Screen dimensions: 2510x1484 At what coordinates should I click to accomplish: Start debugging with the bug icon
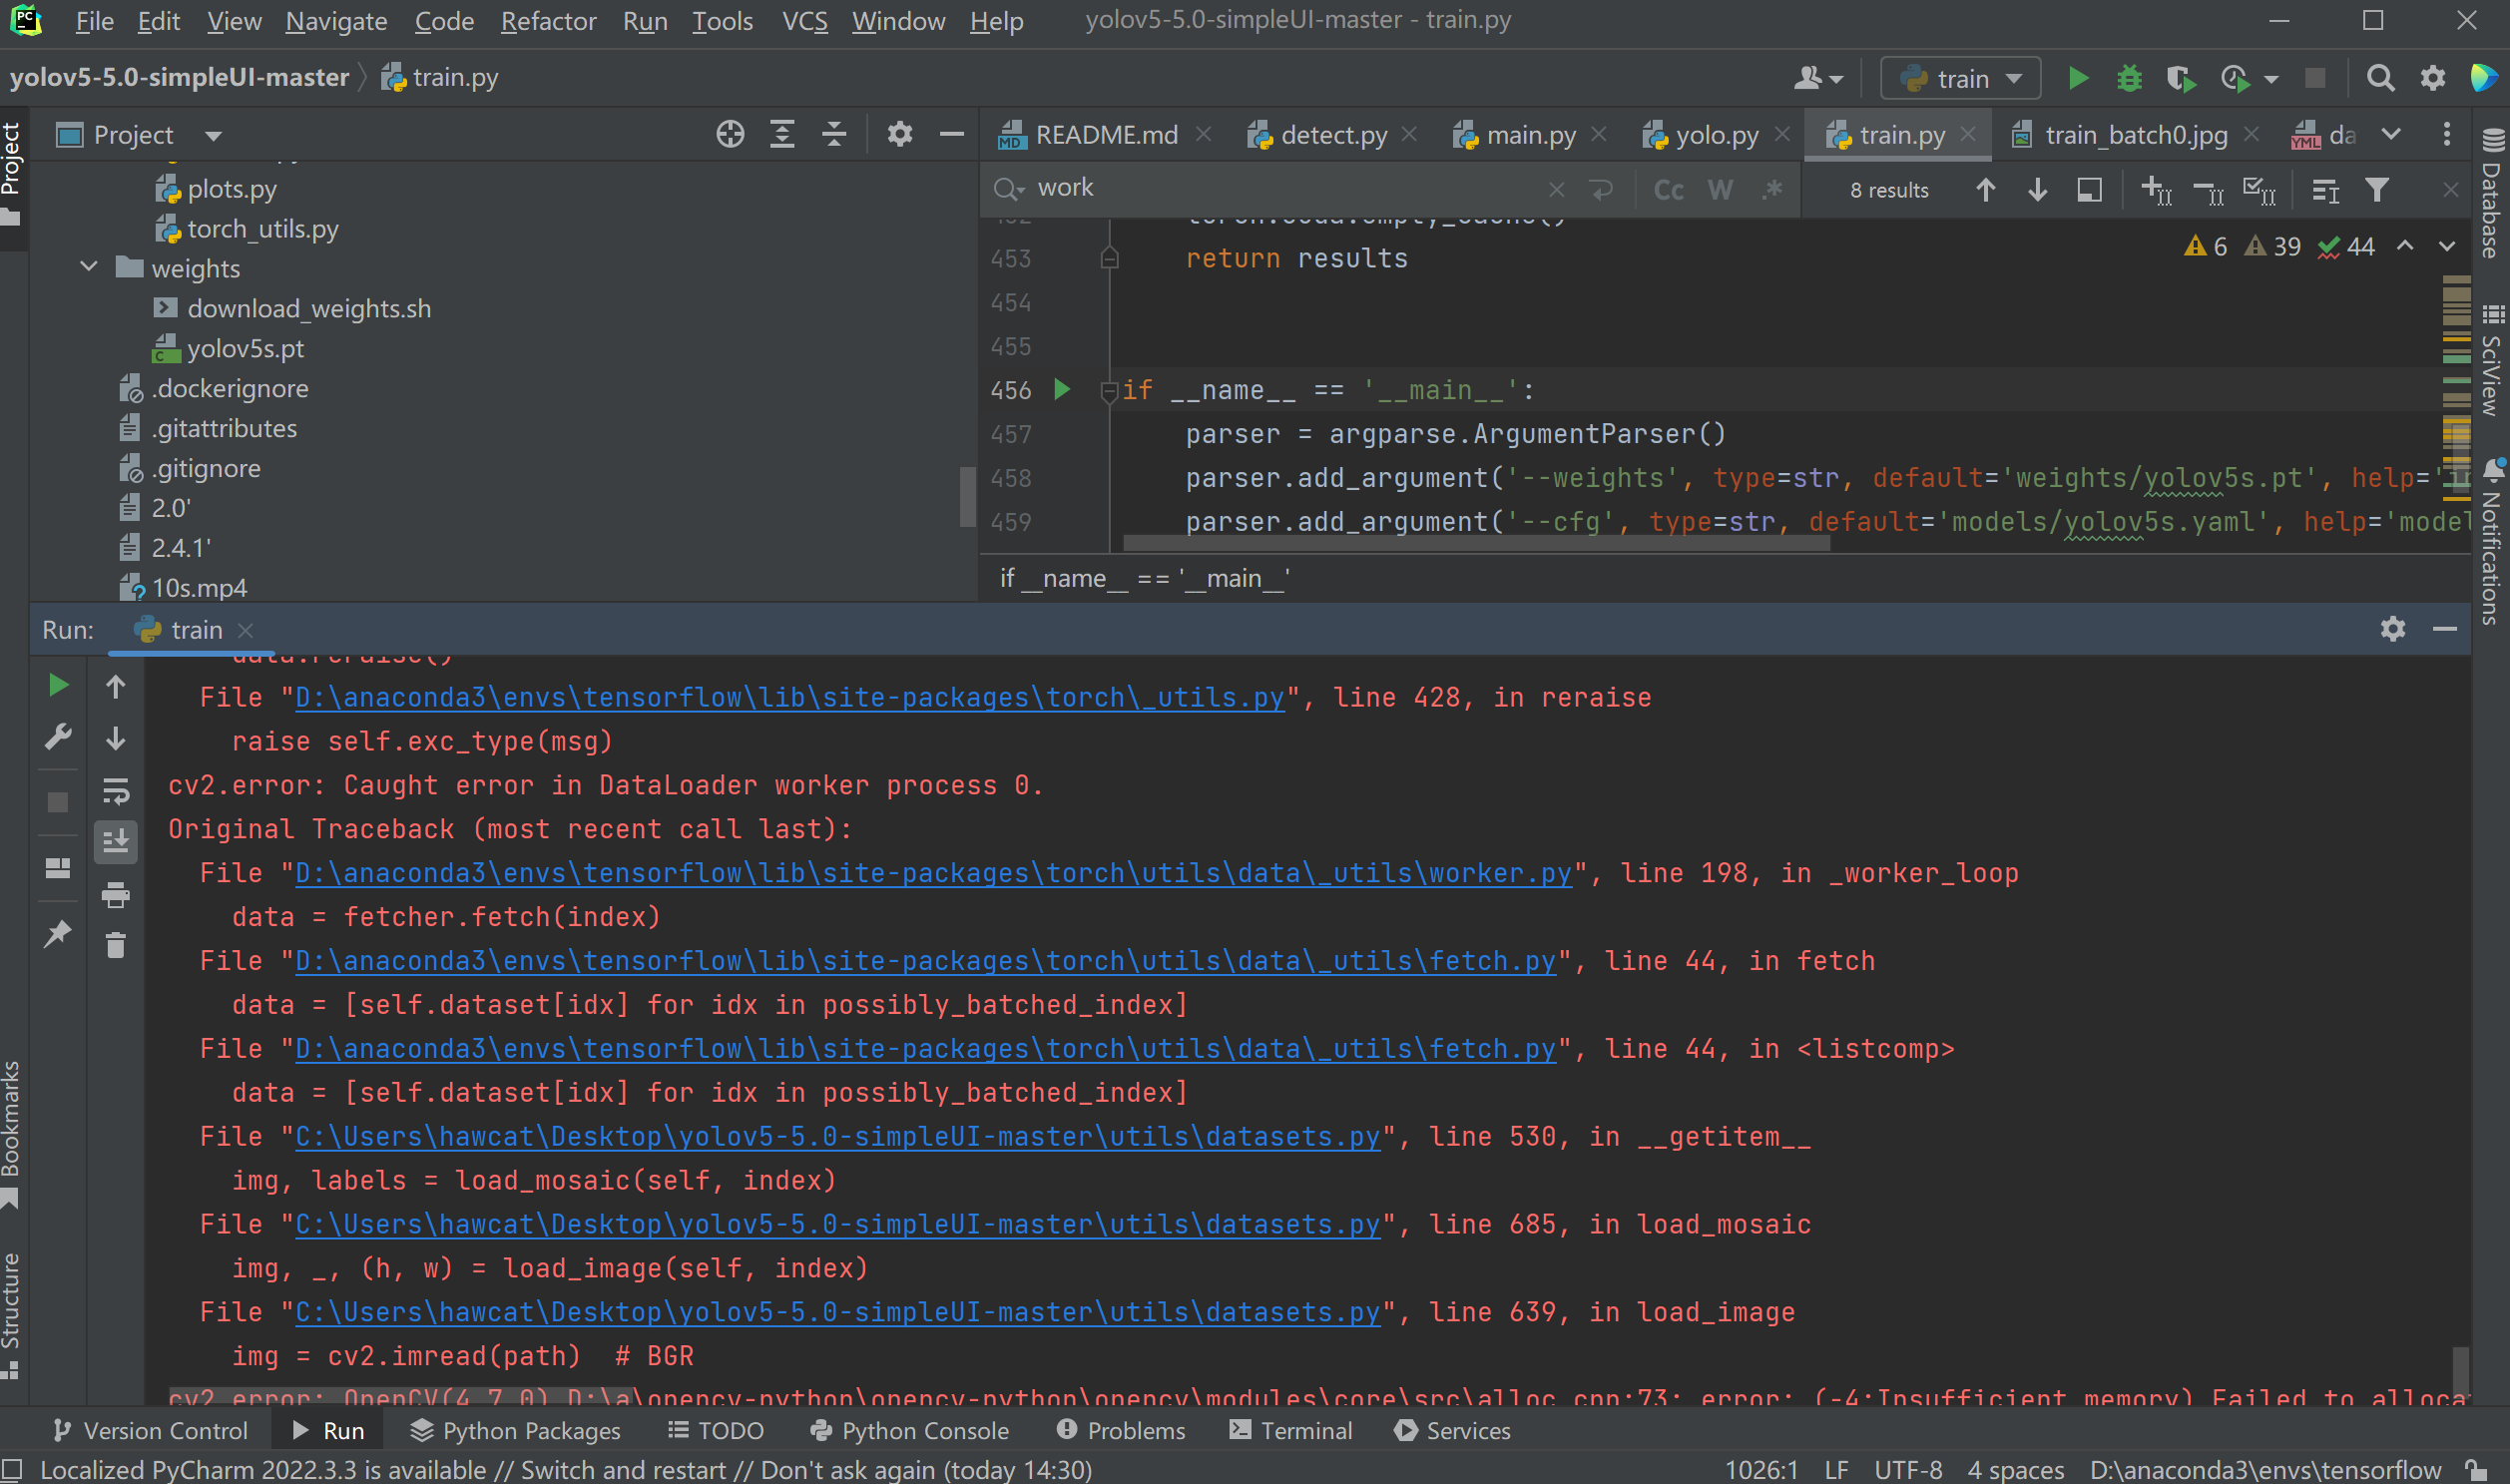click(x=2129, y=78)
